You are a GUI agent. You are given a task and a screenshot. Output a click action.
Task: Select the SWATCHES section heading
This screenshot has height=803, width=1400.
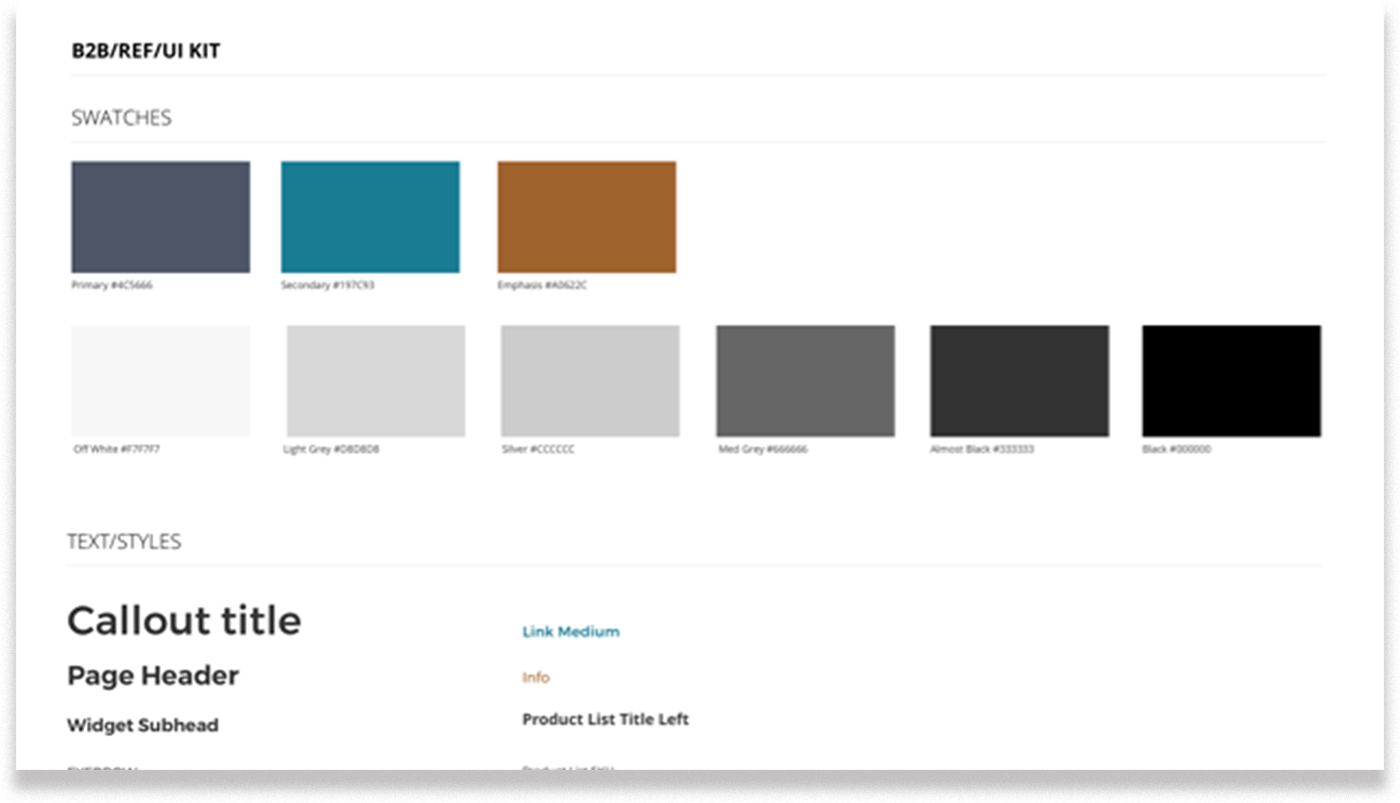tap(120, 117)
